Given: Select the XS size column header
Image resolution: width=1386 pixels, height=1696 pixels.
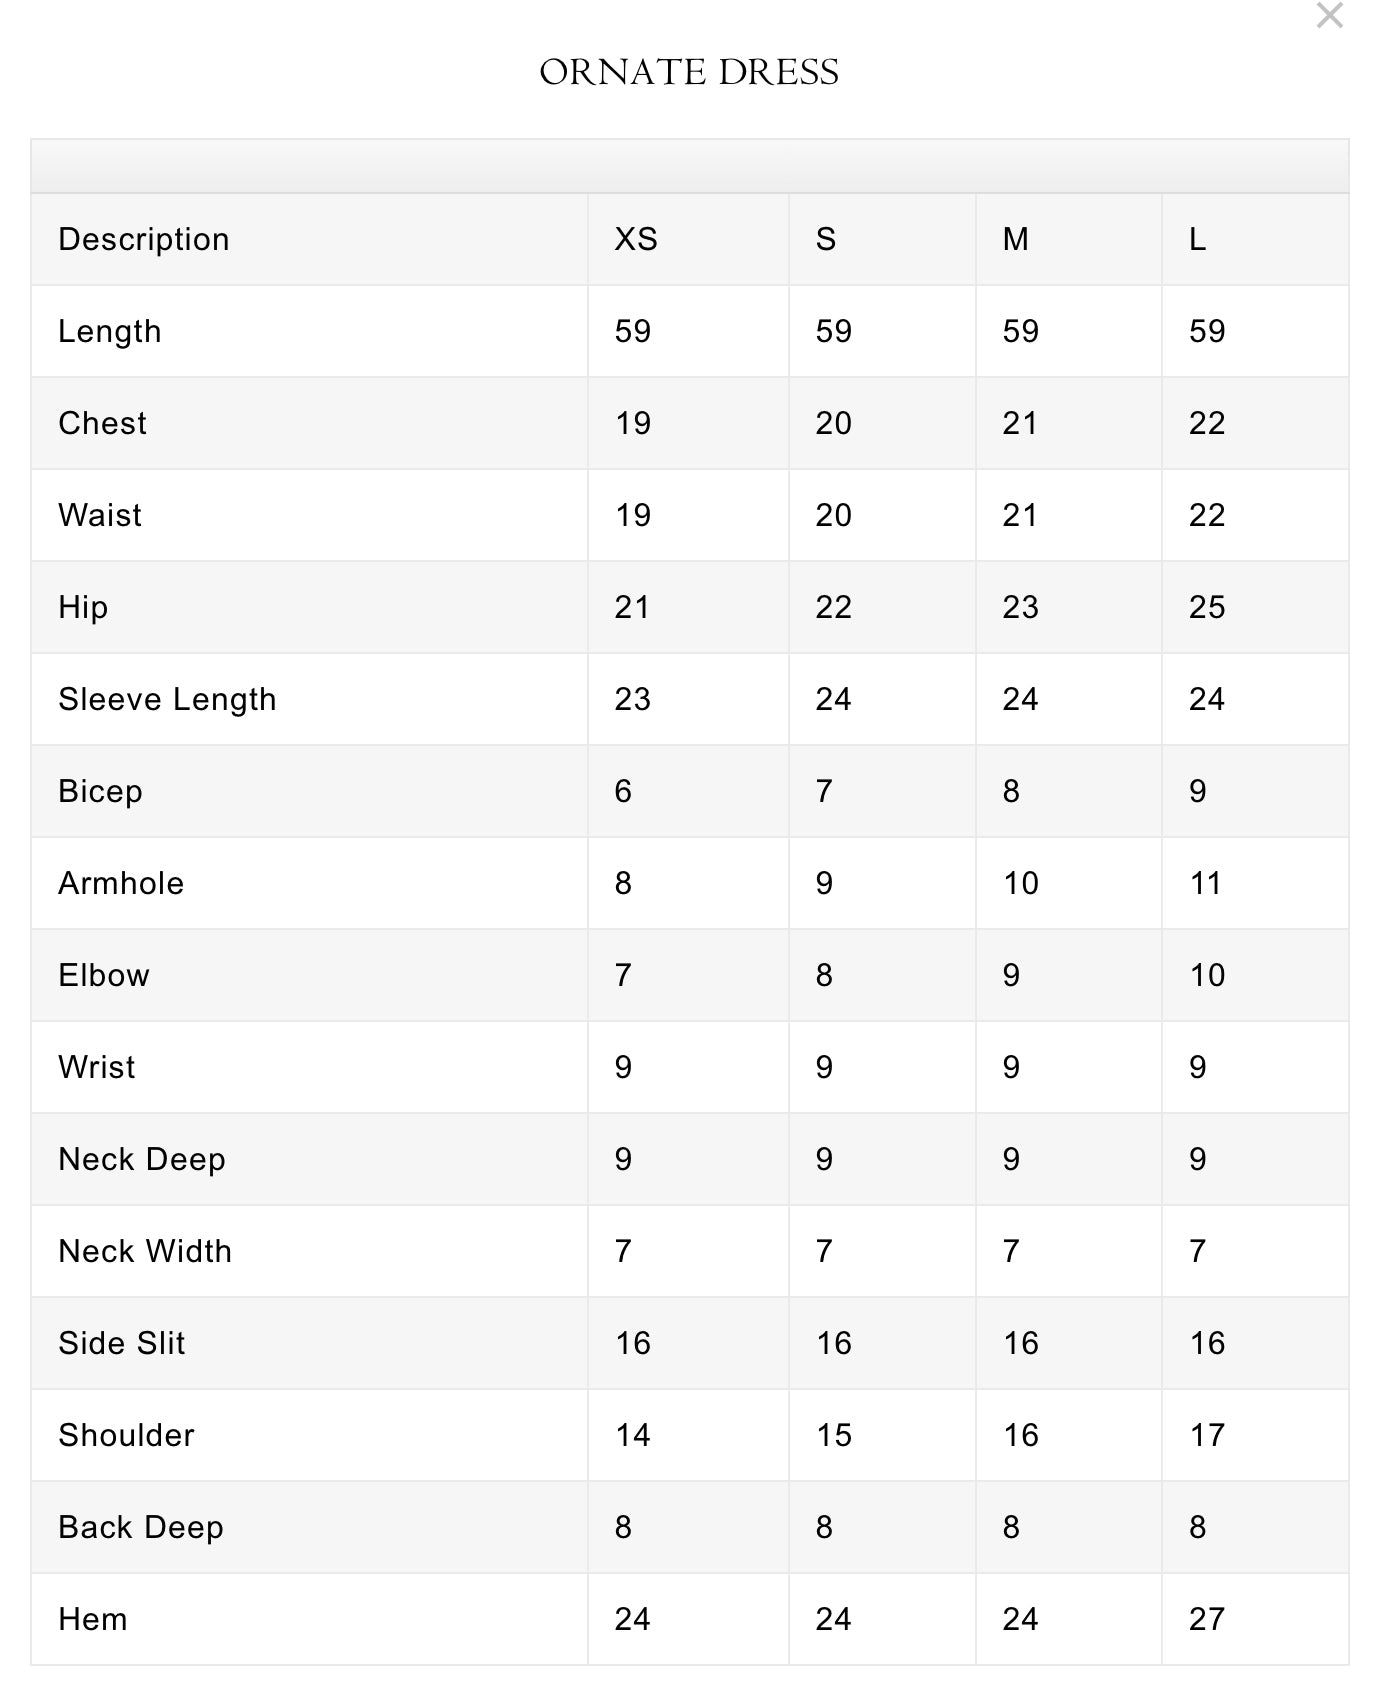Looking at the screenshot, I should (636, 240).
